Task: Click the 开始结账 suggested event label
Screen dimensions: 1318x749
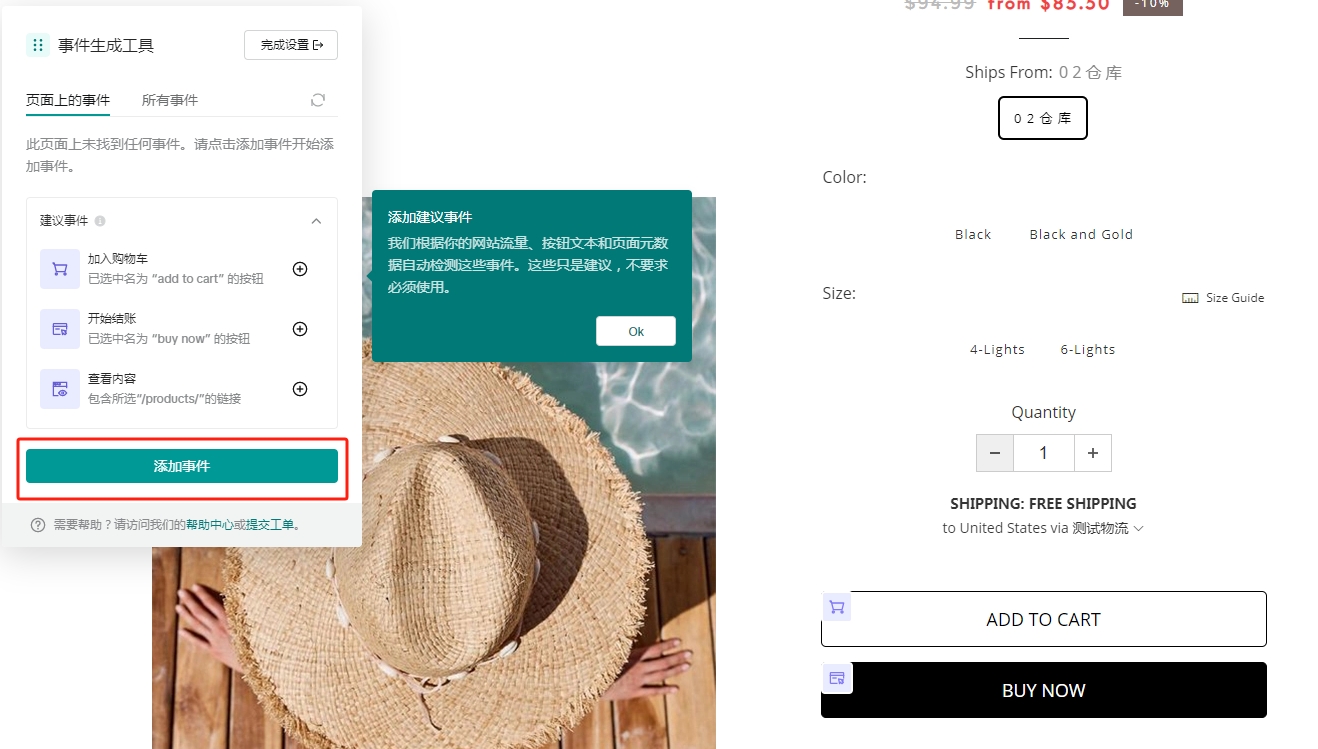Action: click(112, 319)
